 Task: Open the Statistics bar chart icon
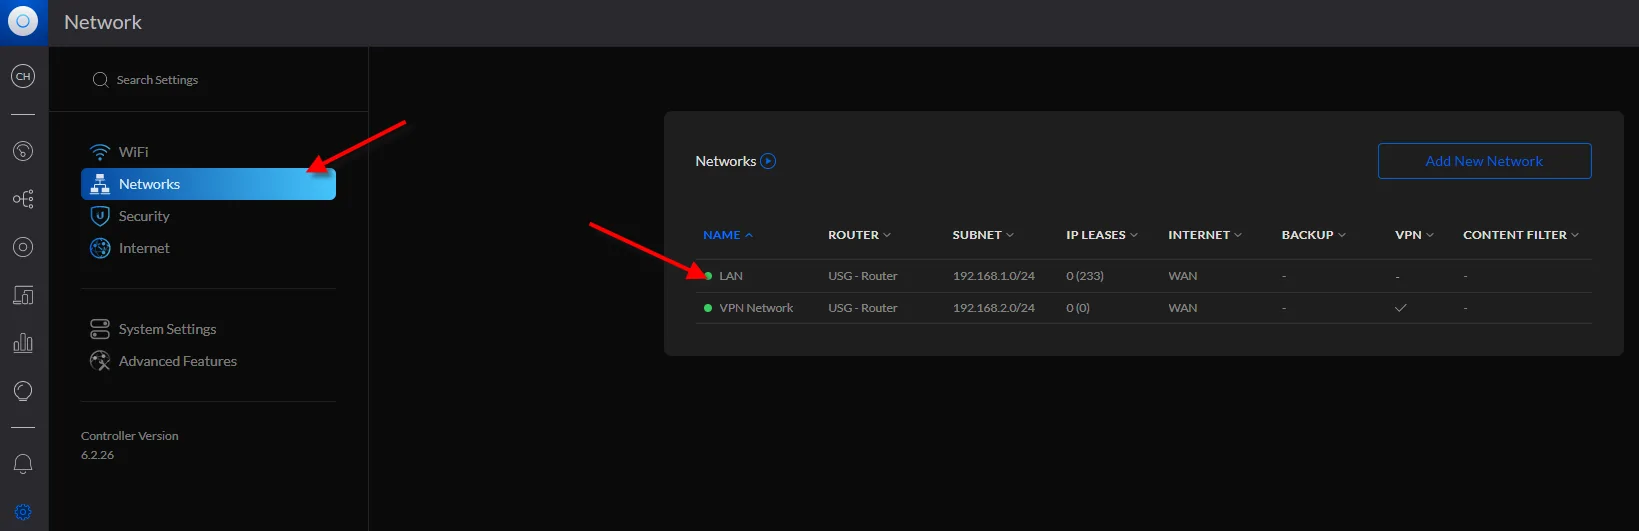(23, 343)
